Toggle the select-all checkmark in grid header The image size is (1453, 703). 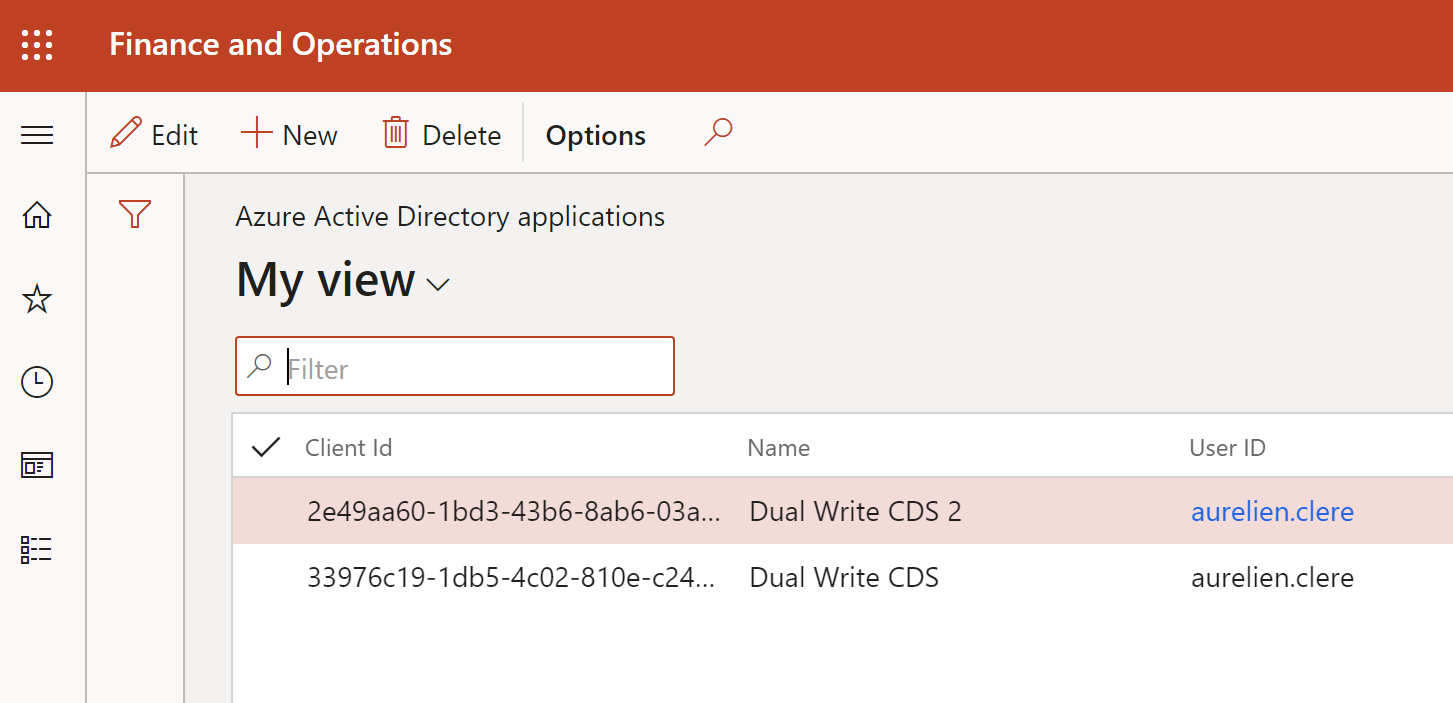(266, 447)
